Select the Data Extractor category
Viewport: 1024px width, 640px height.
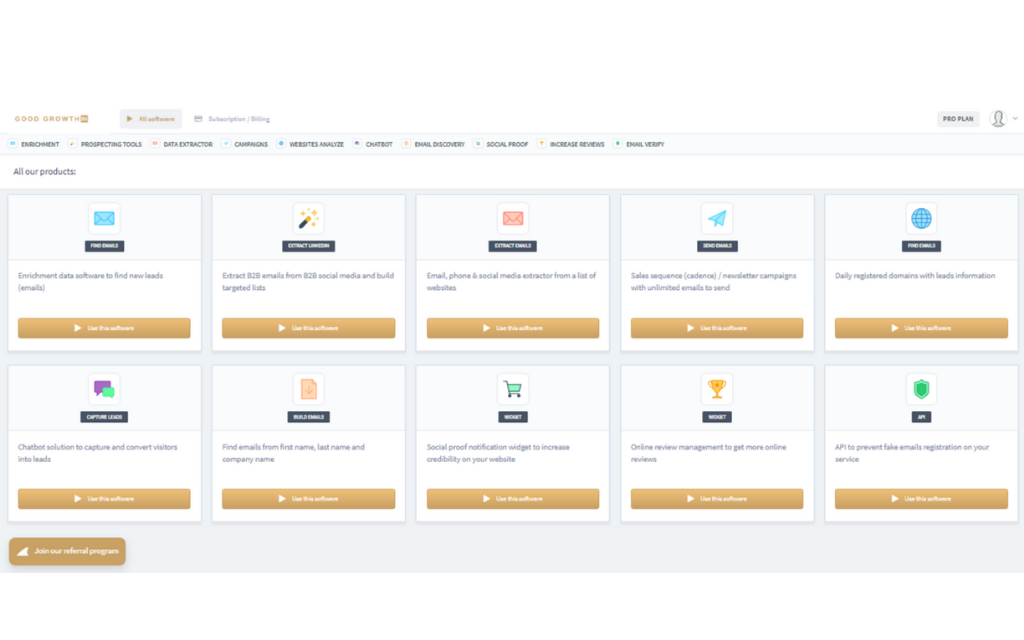(x=182, y=144)
